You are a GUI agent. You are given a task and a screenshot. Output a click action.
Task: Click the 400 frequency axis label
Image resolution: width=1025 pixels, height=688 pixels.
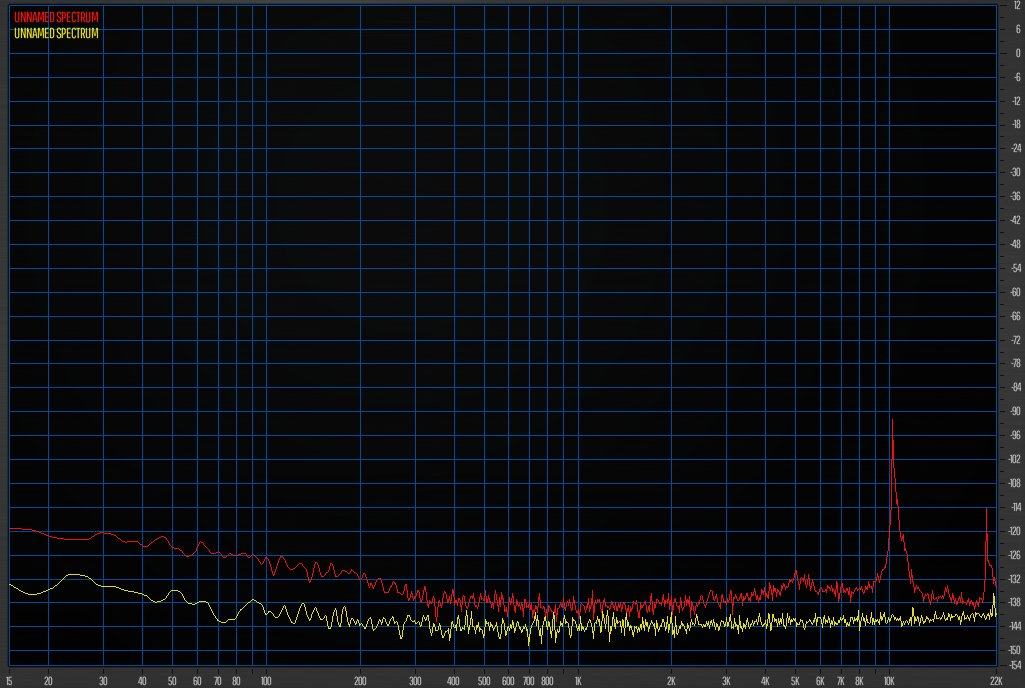[x=453, y=681]
